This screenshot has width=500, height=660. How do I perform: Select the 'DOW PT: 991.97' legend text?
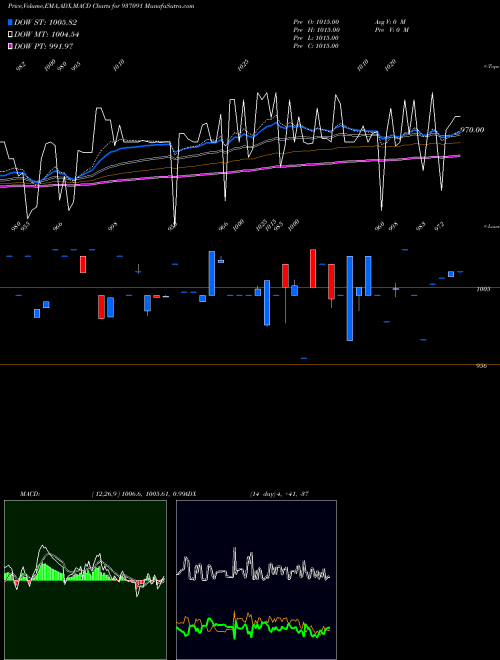pos(44,46)
